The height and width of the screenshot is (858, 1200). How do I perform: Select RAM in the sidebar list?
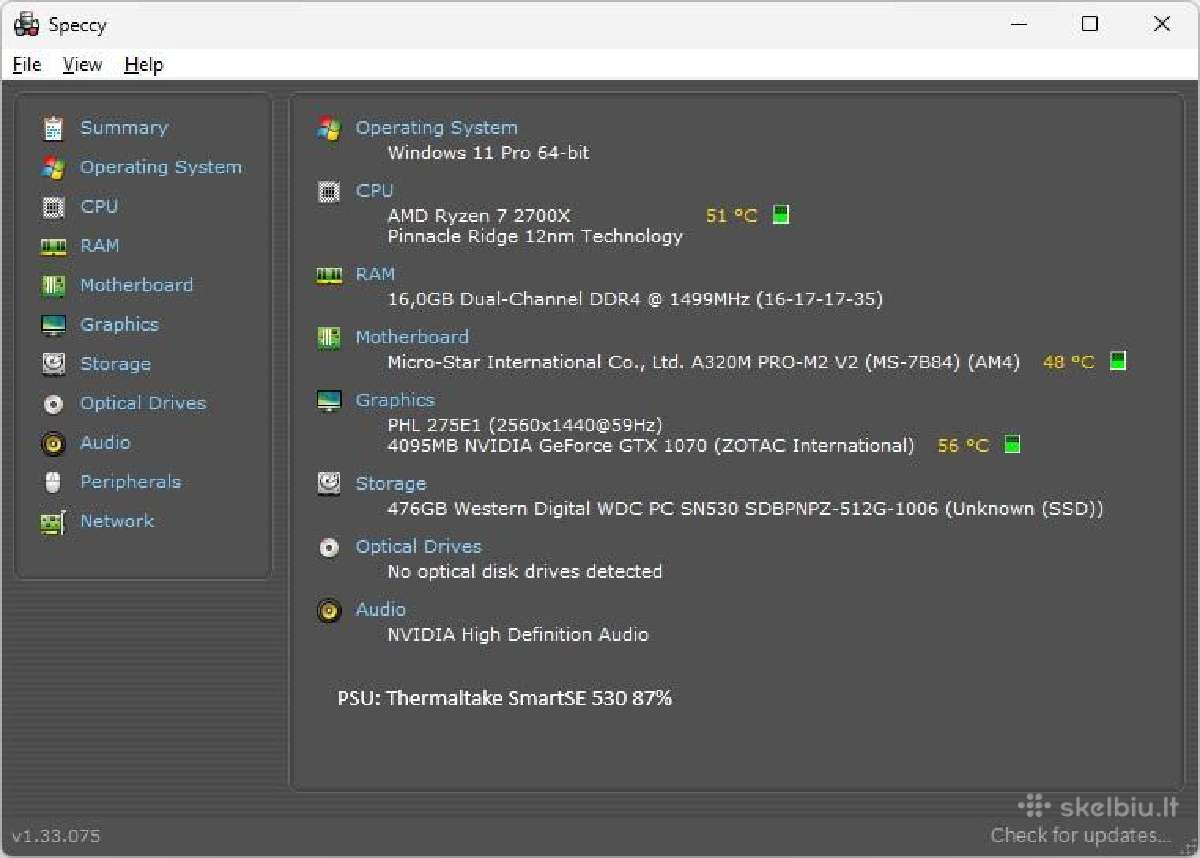99,245
